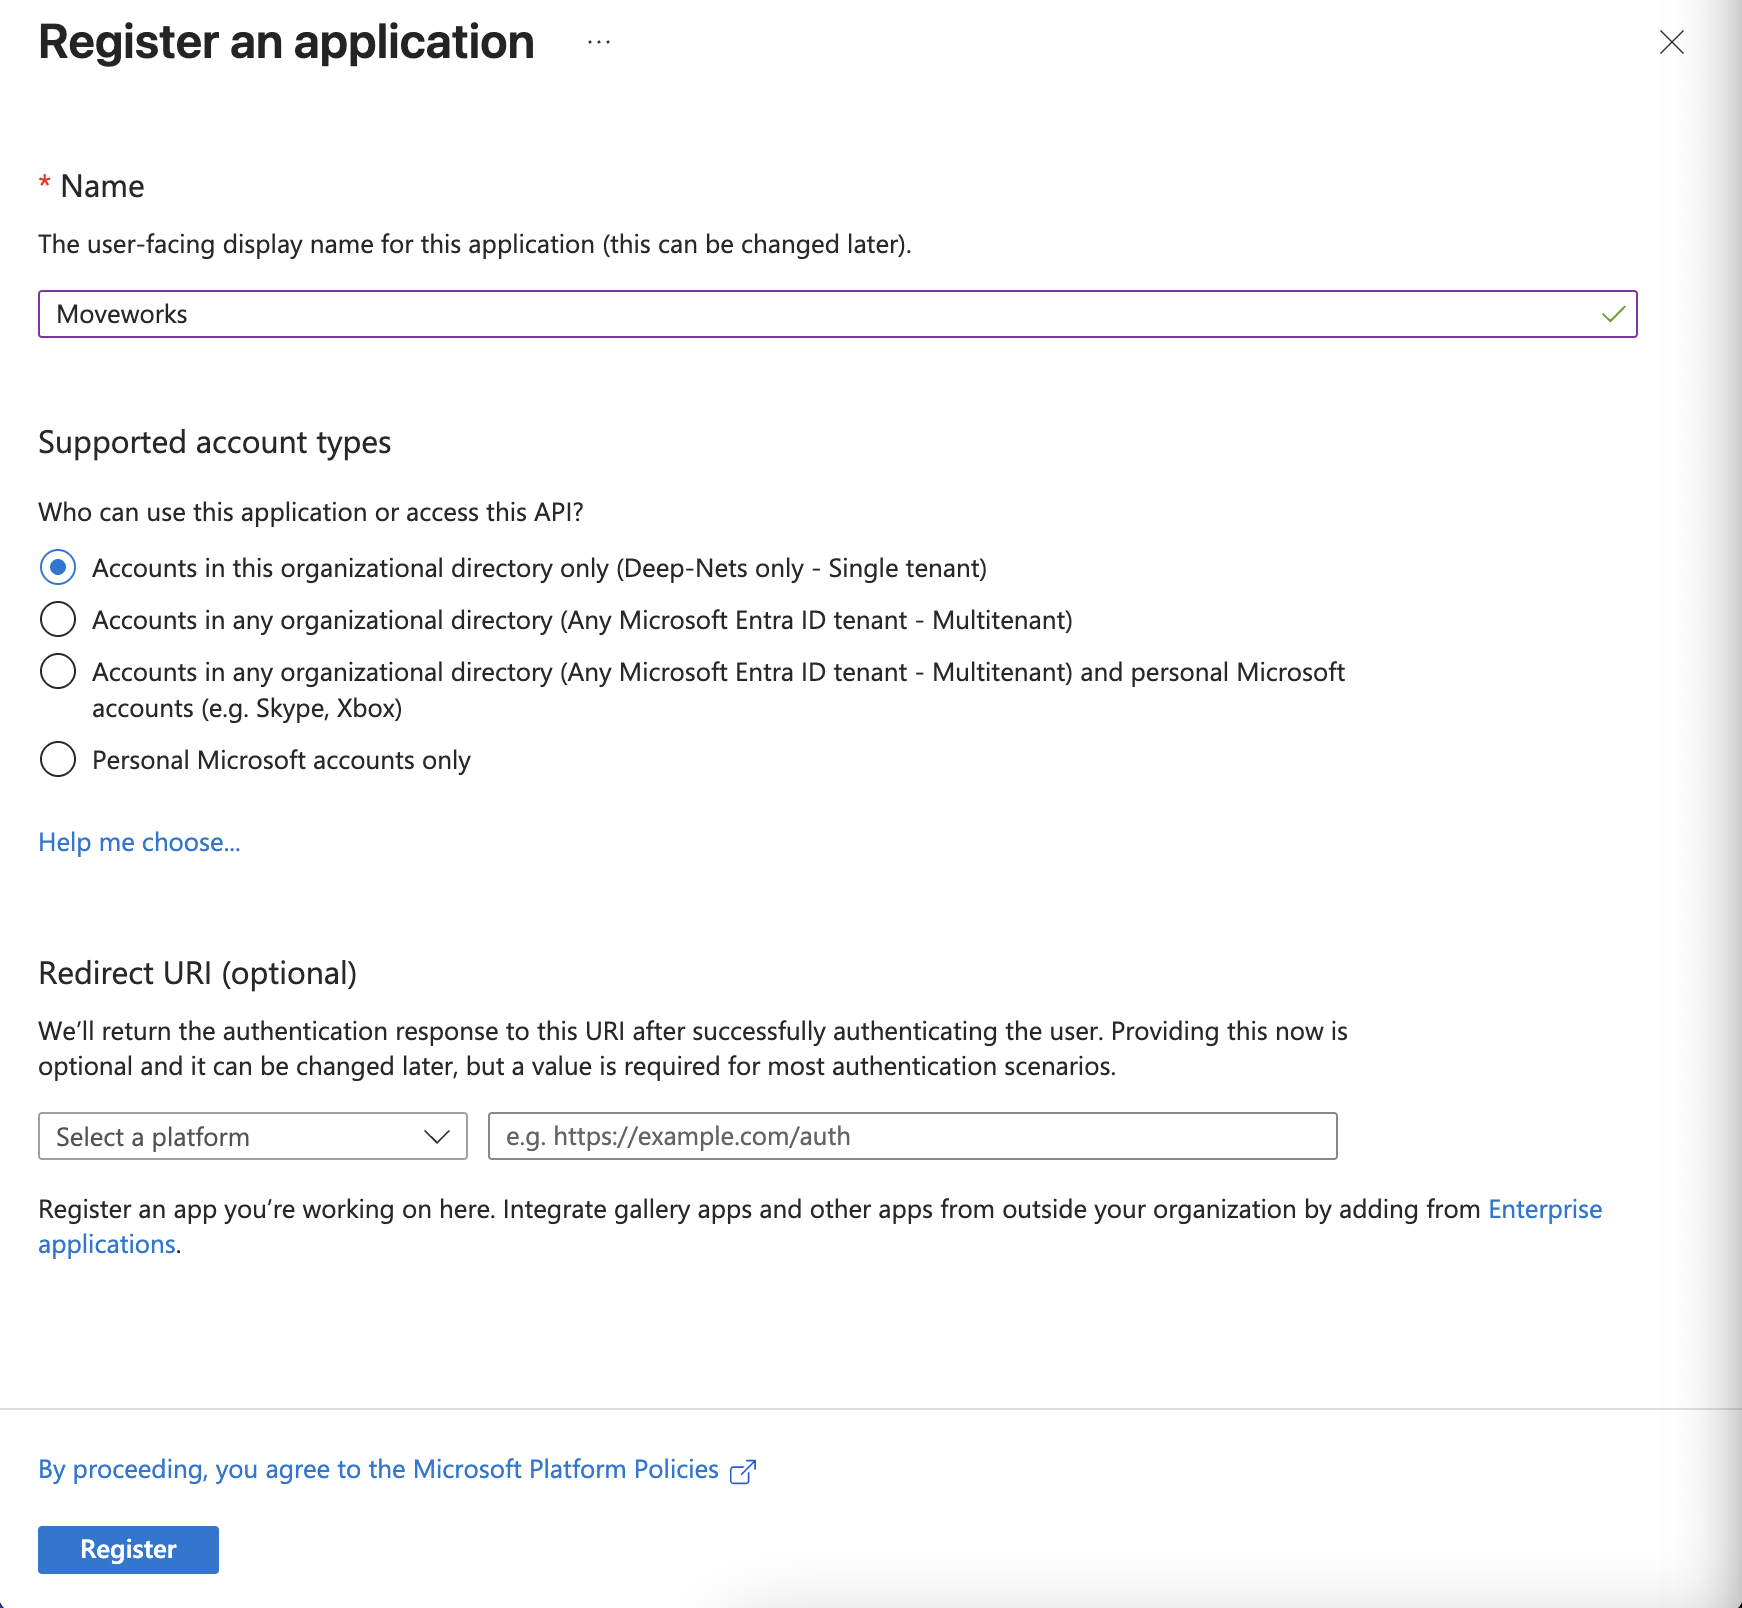Select Single tenant accounts radio option

click(58, 567)
